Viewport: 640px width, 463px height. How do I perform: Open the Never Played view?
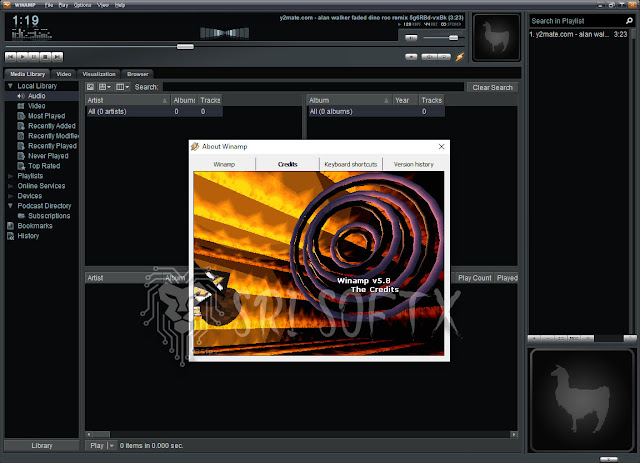pos(48,156)
